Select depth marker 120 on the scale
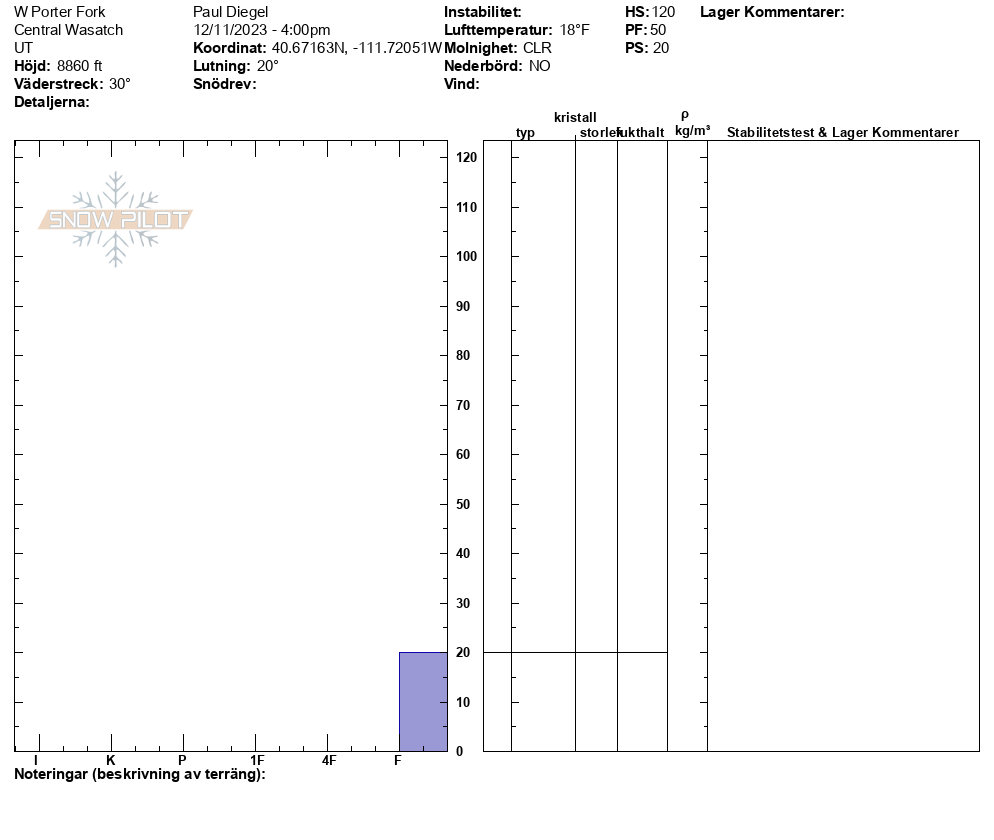Image resolution: width=994 pixels, height=840 pixels. (466, 158)
